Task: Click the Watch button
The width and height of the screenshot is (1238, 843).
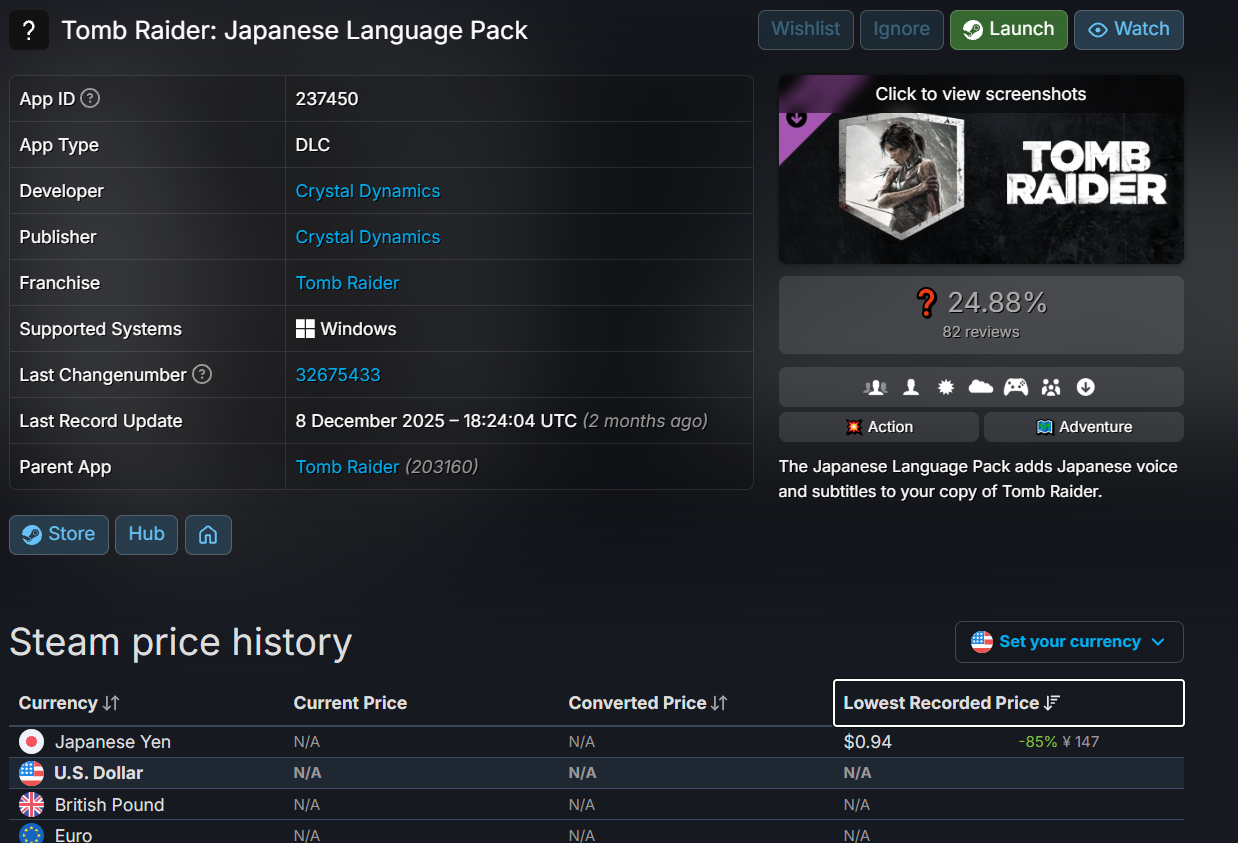Action: tap(1129, 29)
